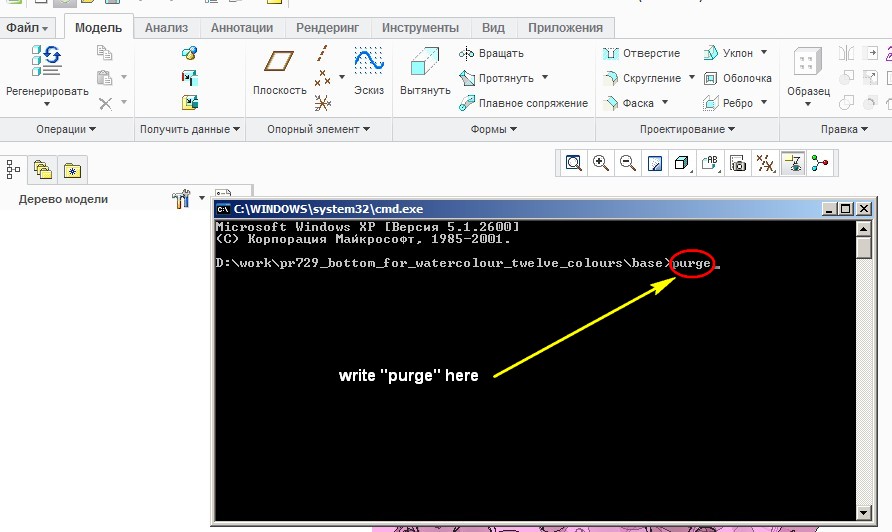This screenshot has height=532, width=892.
Task: Select the Revolve tool (Вращать)
Action: 491,53
